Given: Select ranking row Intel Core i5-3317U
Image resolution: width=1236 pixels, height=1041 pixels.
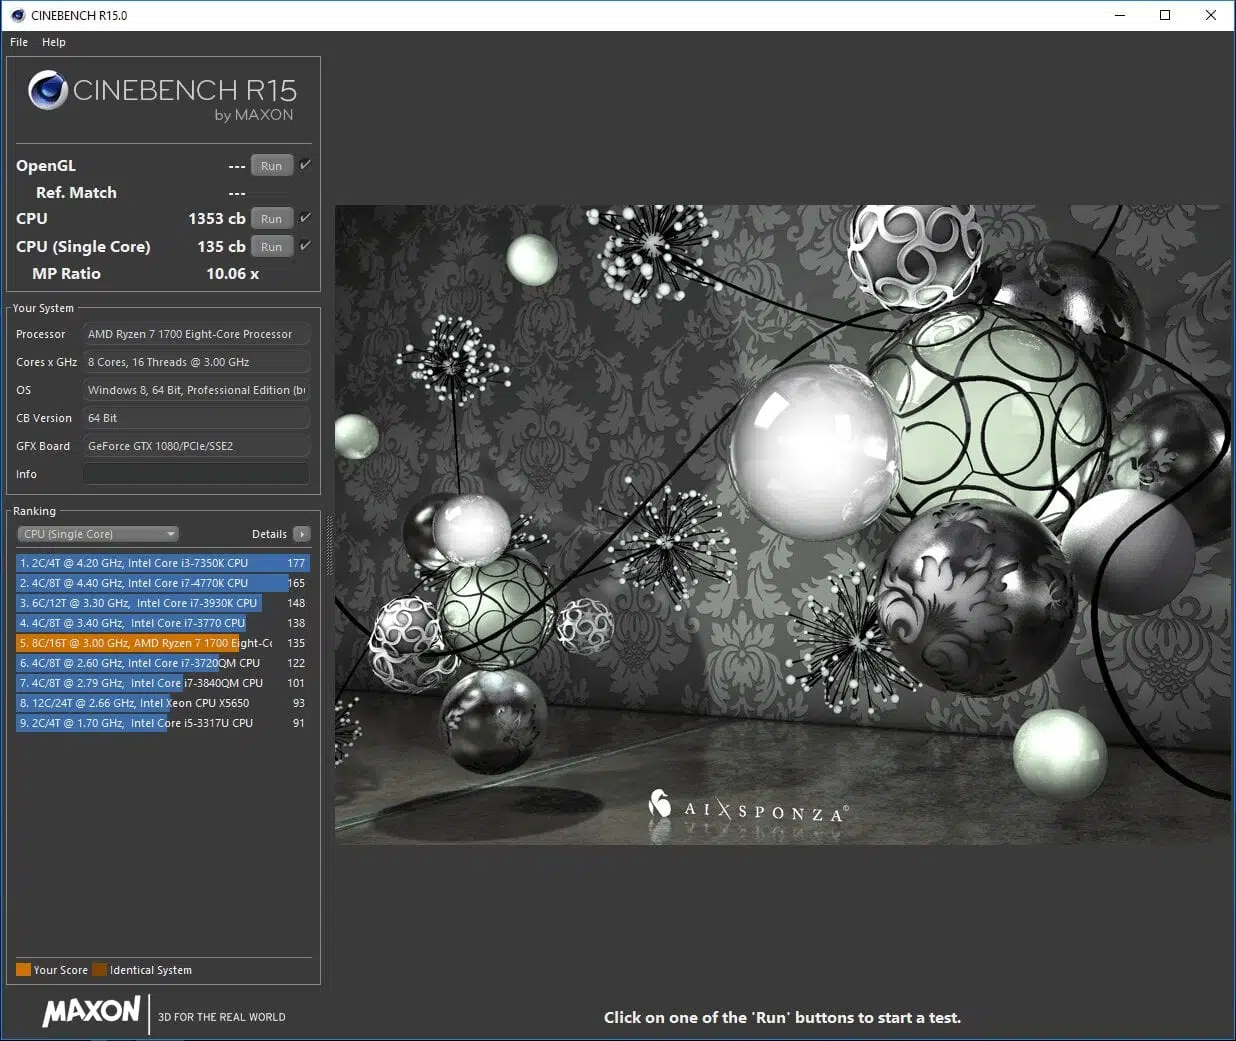Looking at the screenshot, I should pyautogui.click(x=163, y=723).
